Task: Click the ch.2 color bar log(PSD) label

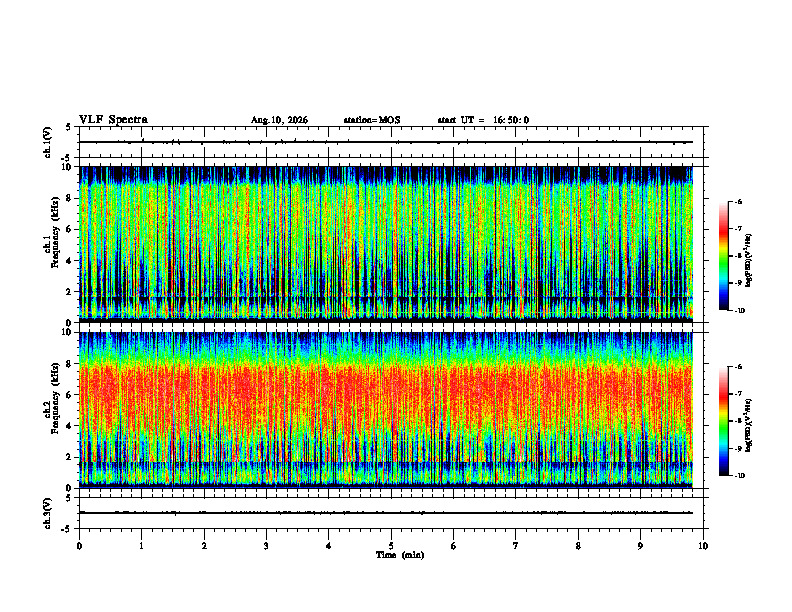Action: (749, 425)
